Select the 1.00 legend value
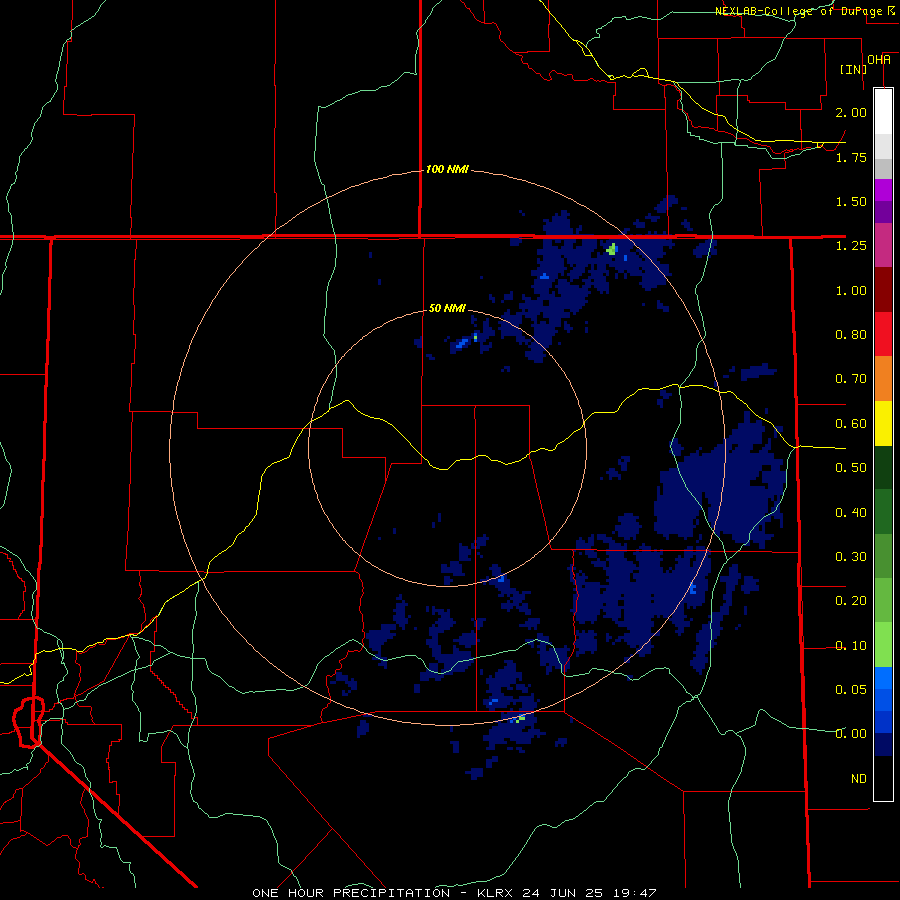 point(851,290)
